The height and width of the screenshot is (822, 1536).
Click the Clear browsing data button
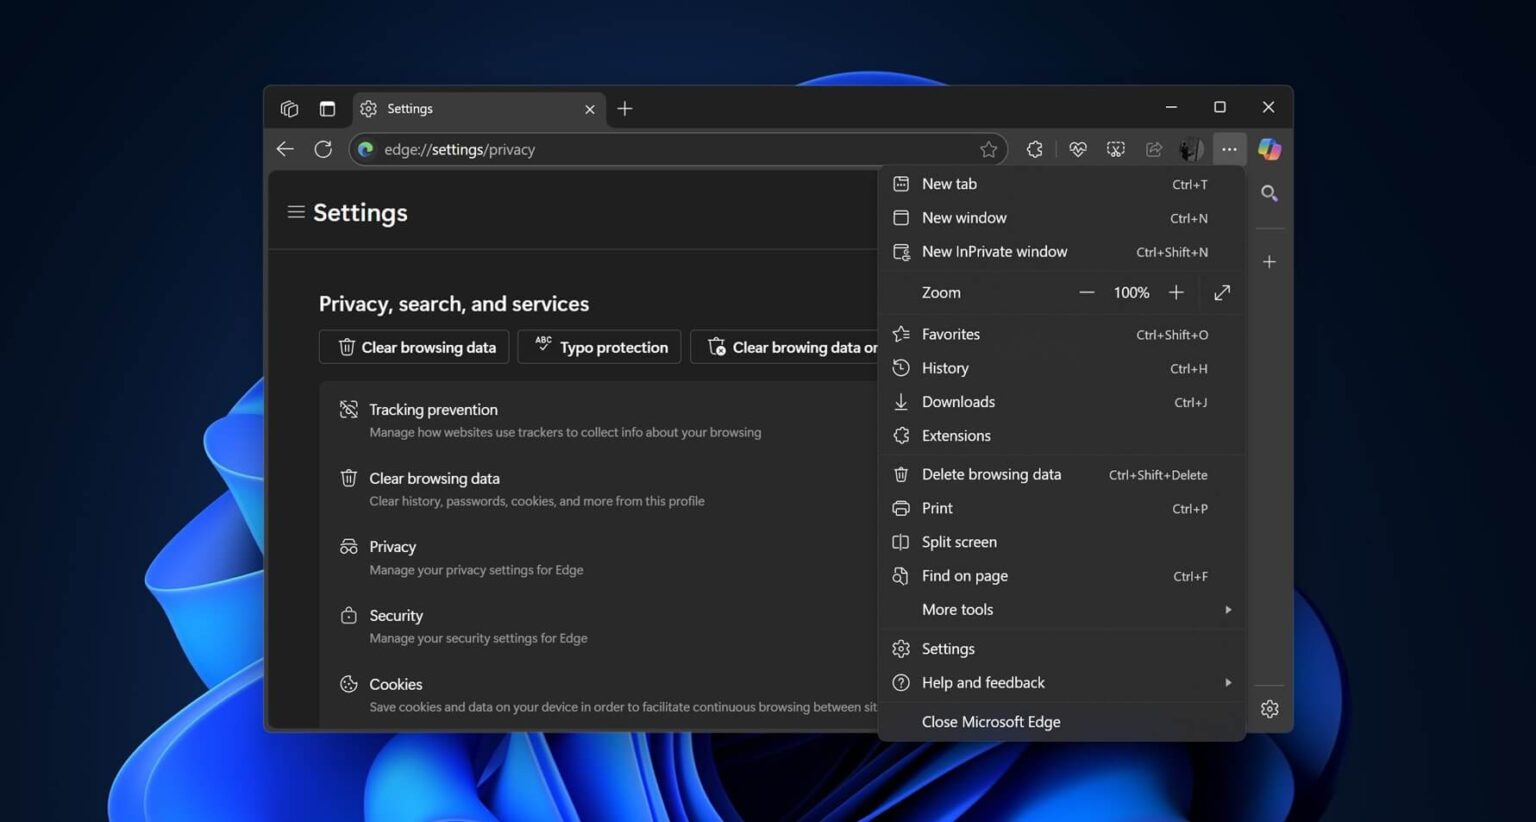[x=413, y=346]
